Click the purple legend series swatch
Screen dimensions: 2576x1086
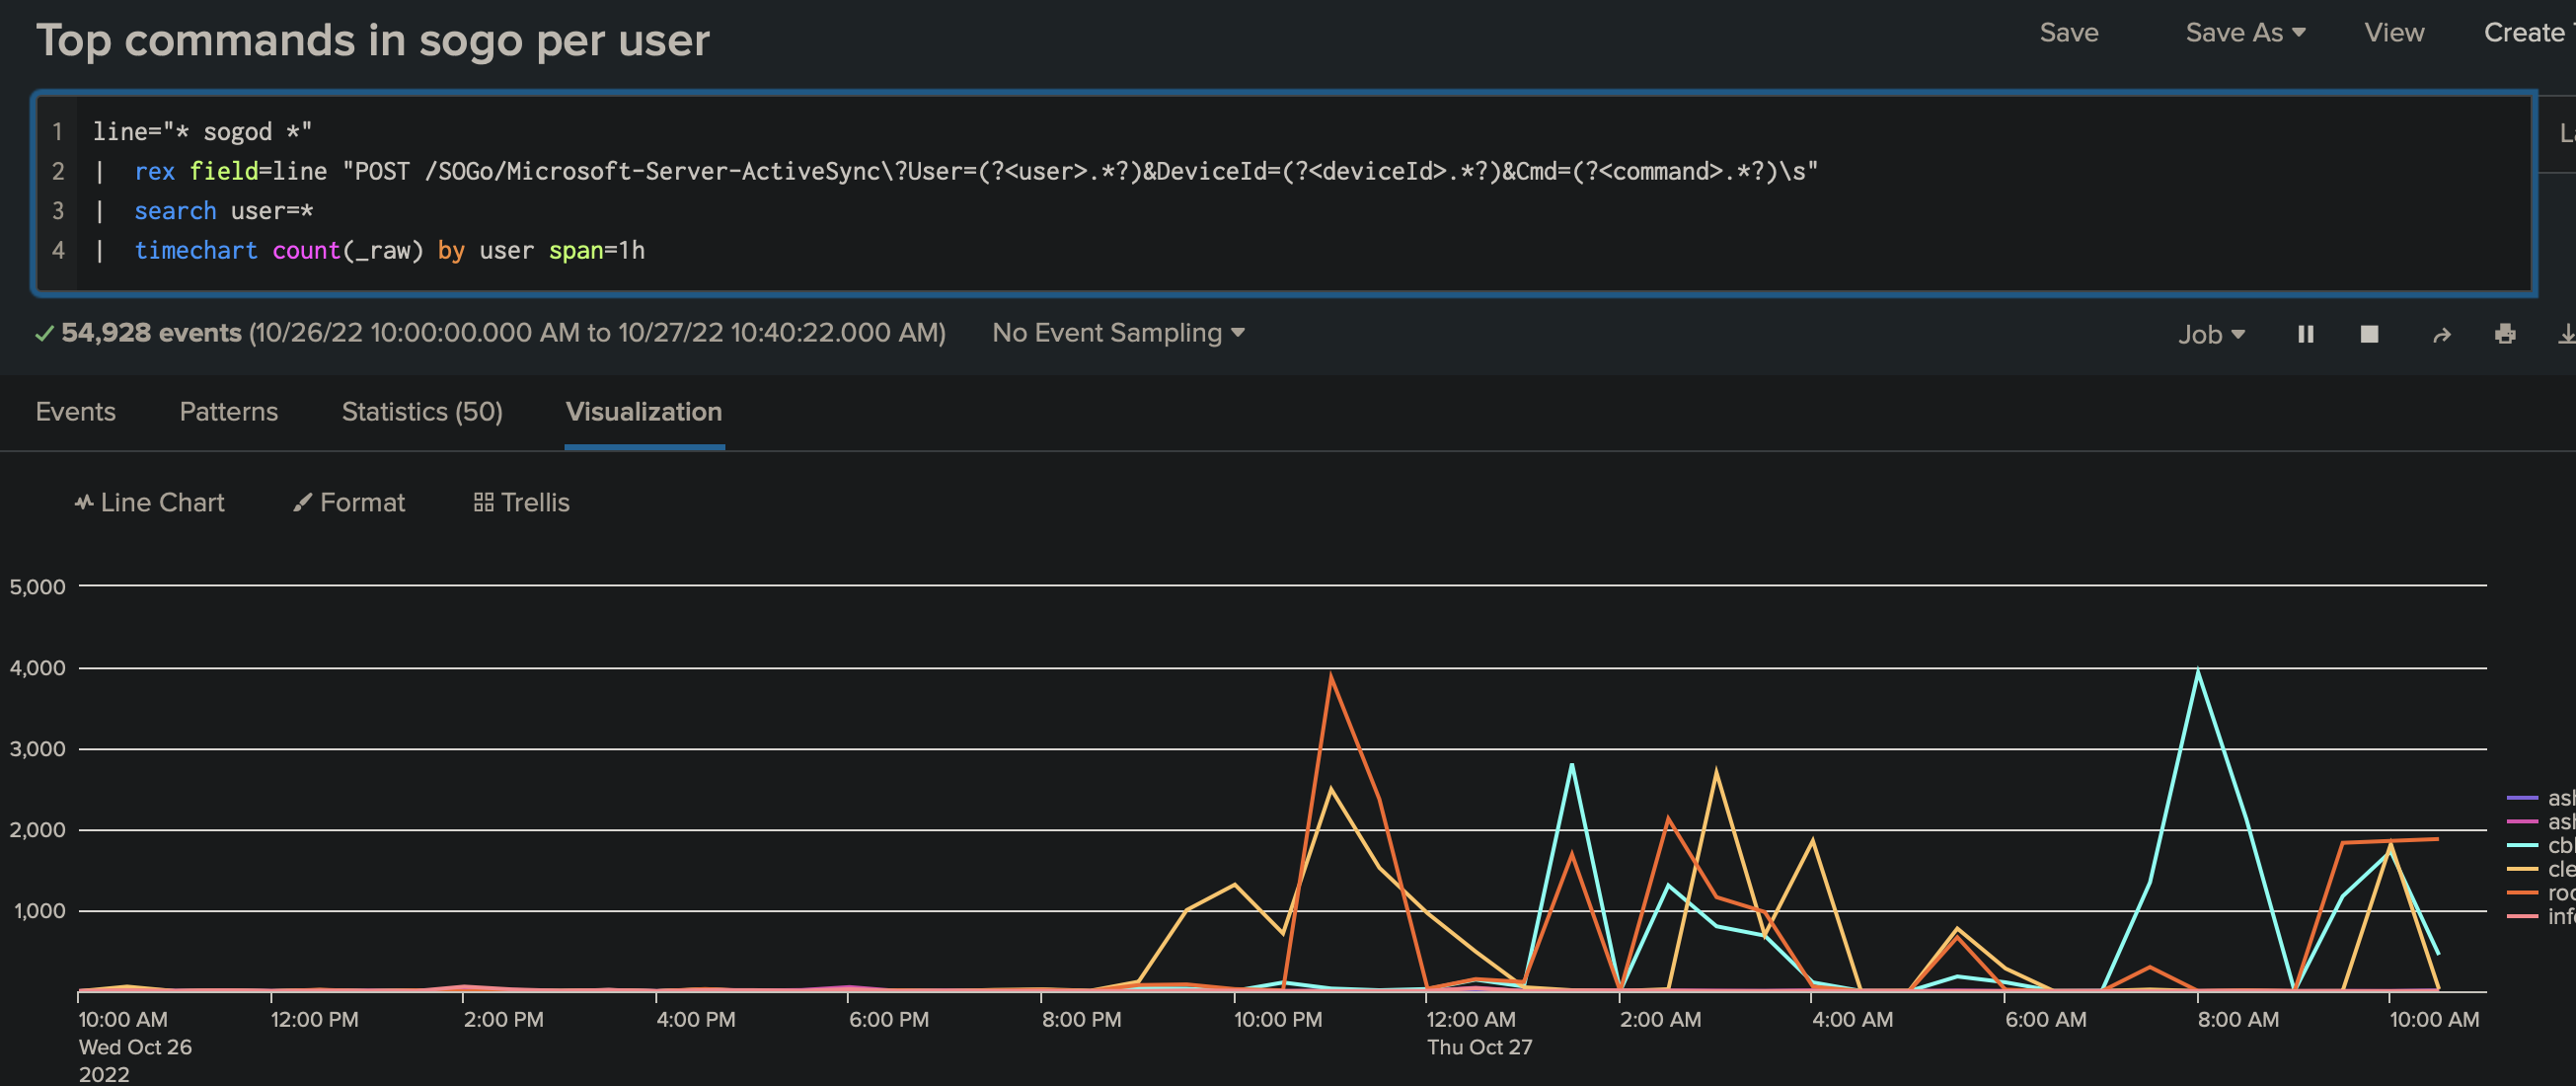[x=2522, y=798]
